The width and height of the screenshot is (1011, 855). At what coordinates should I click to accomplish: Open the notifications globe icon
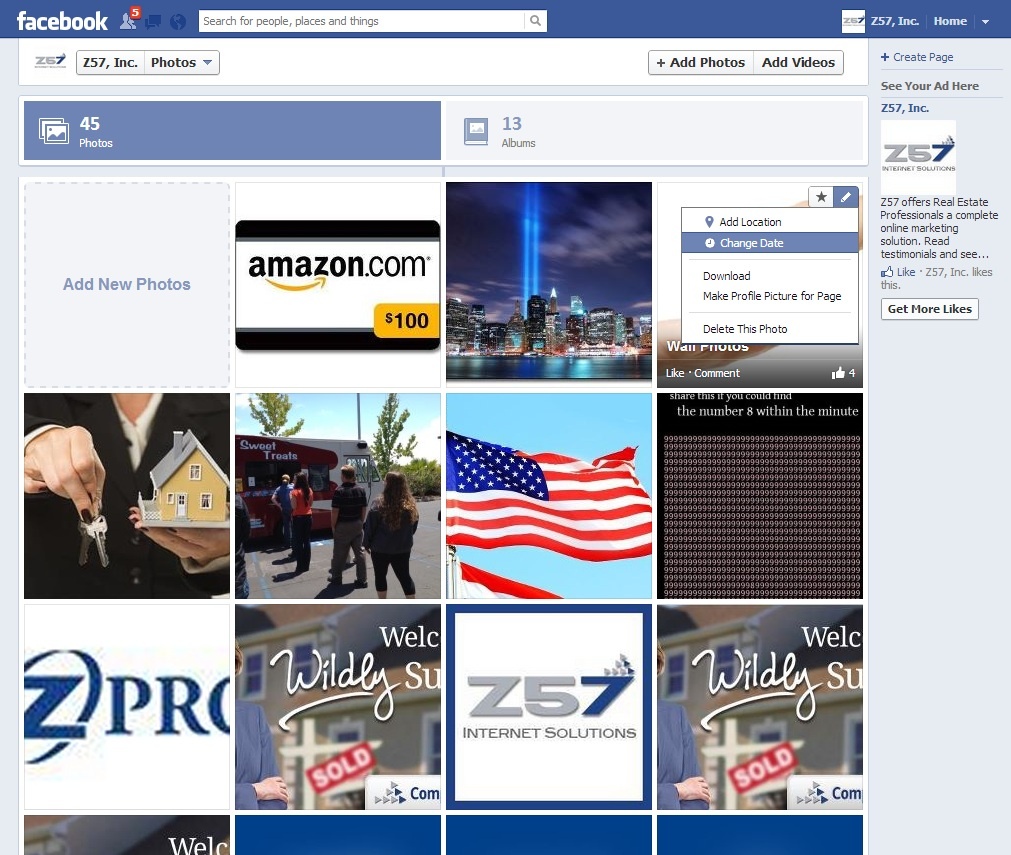tap(178, 22)
